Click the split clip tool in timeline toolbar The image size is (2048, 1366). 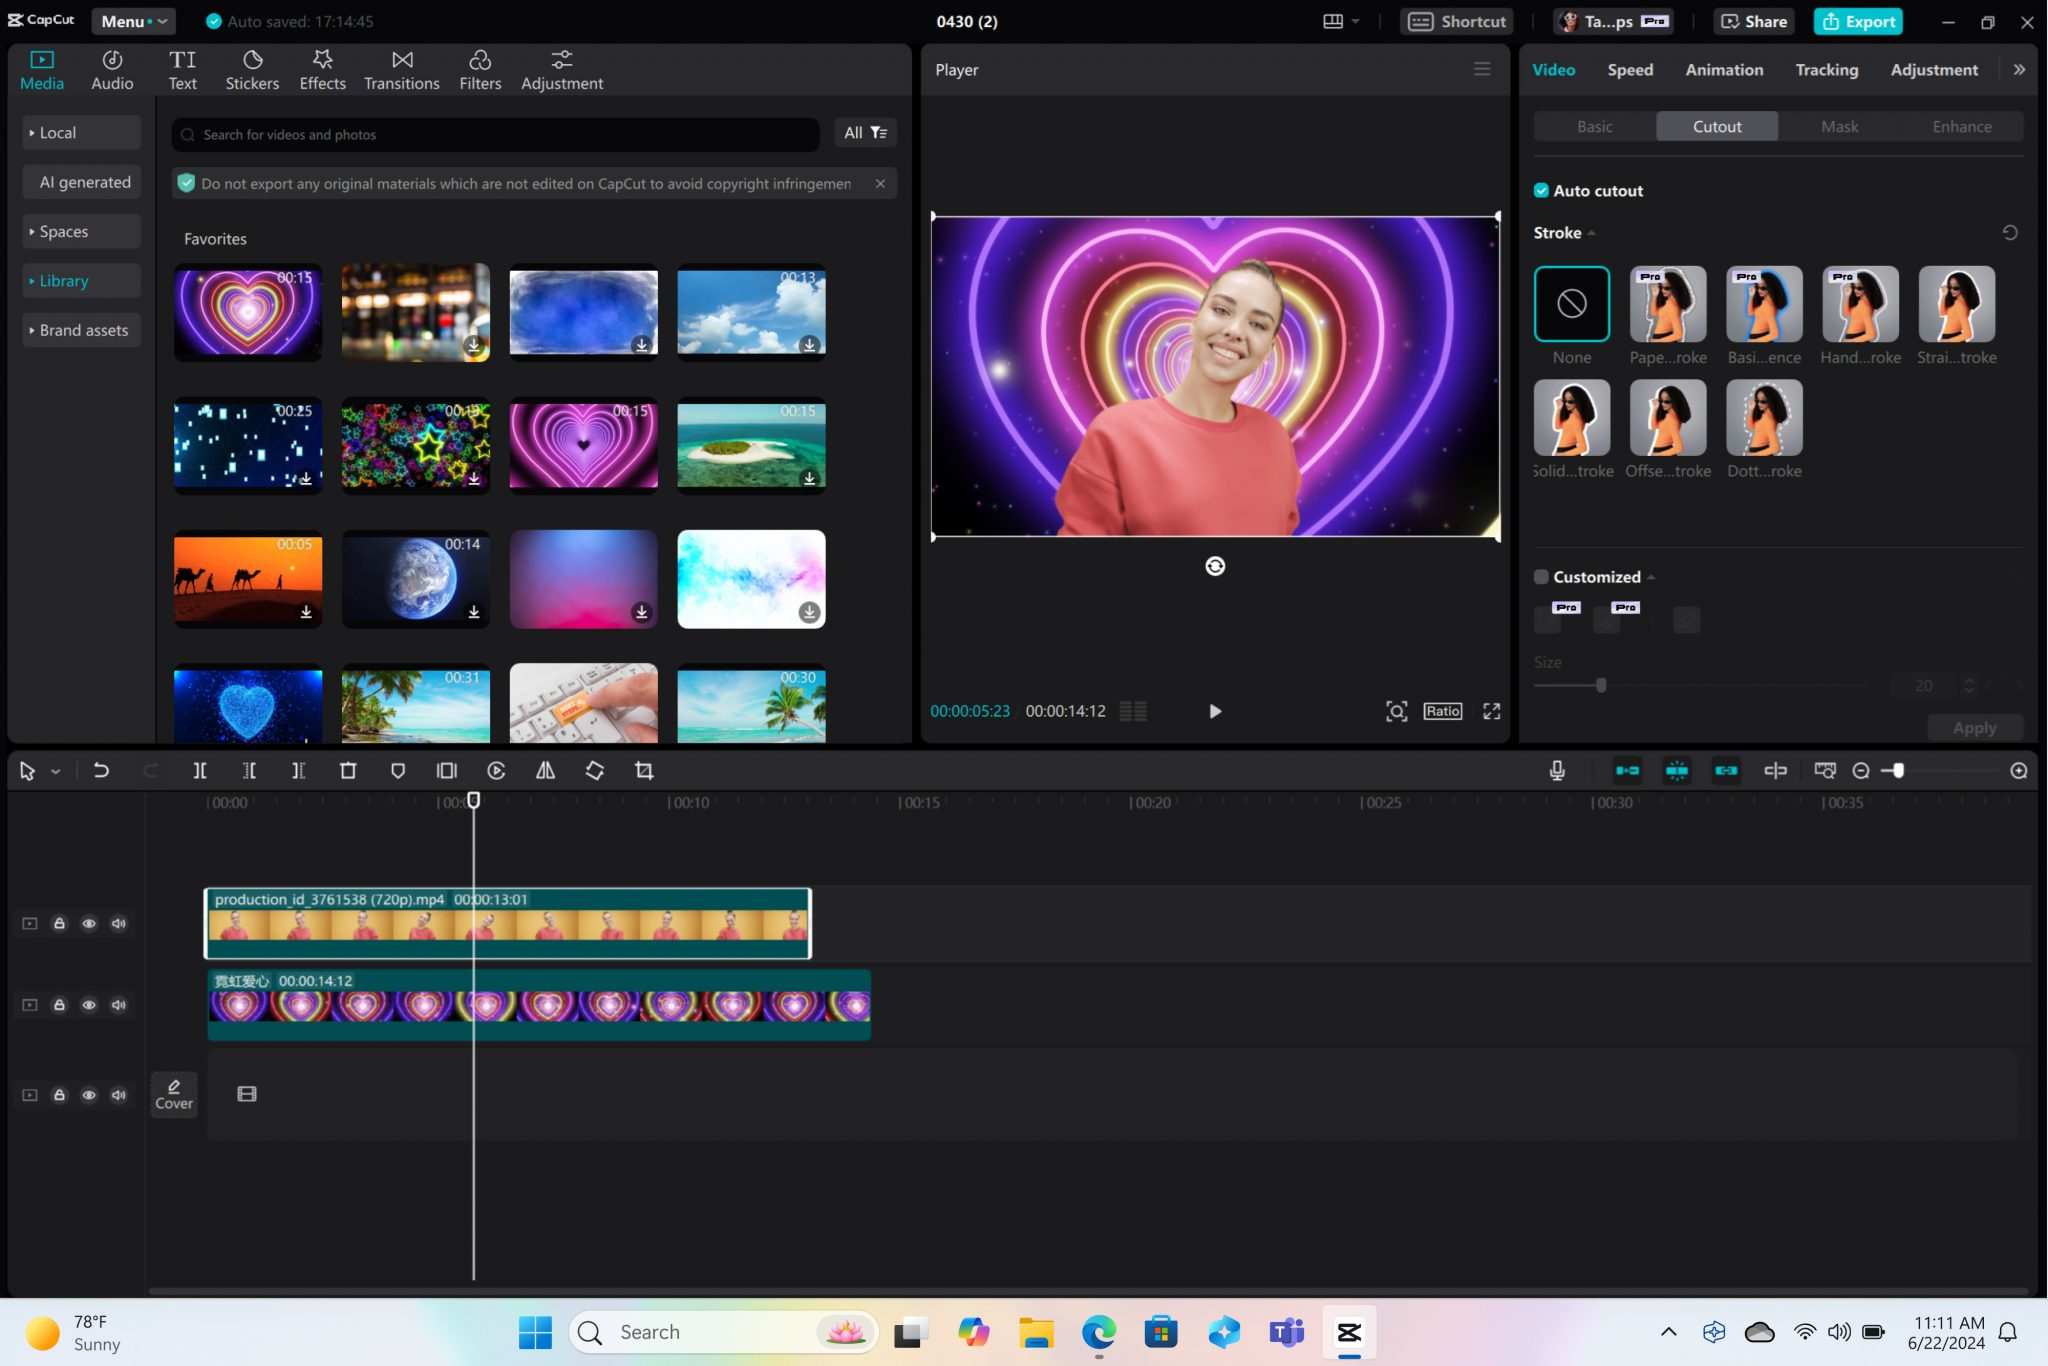[200, 770]
